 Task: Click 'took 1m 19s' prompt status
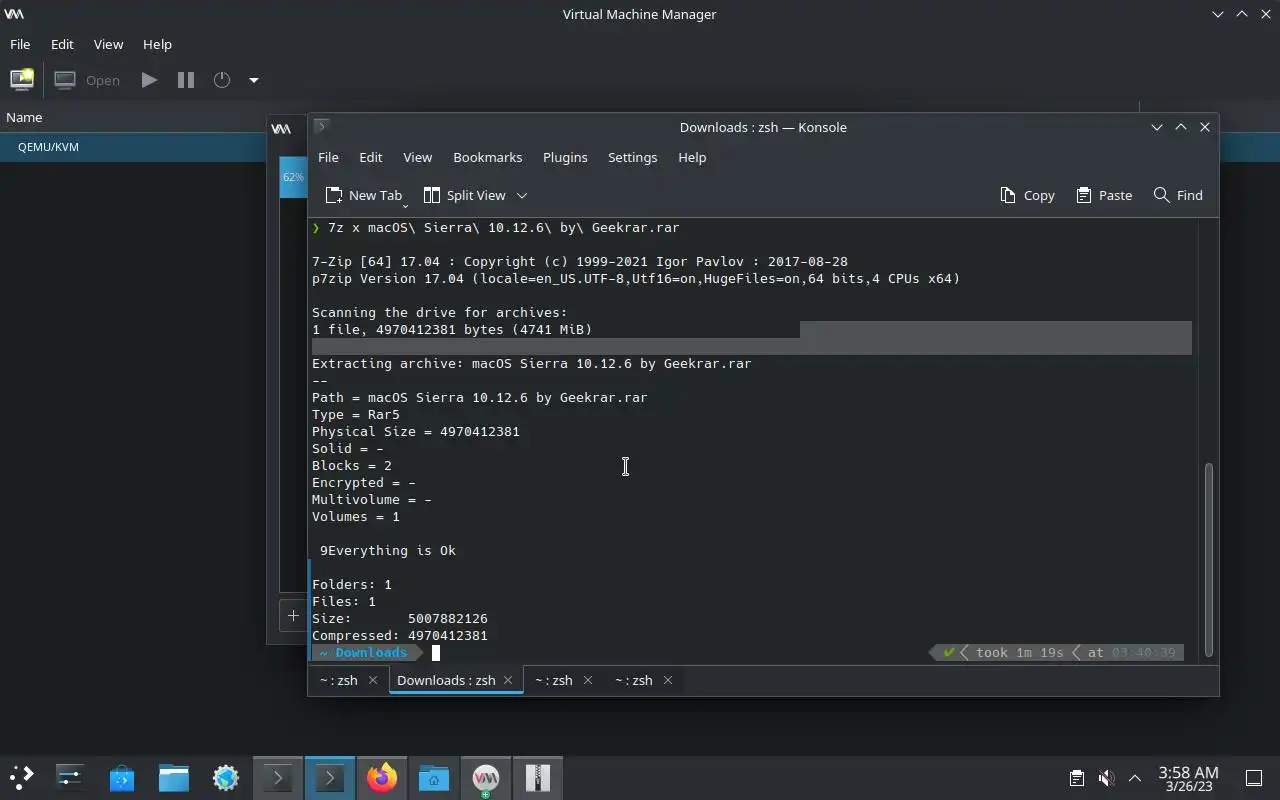click(1019, 652)
